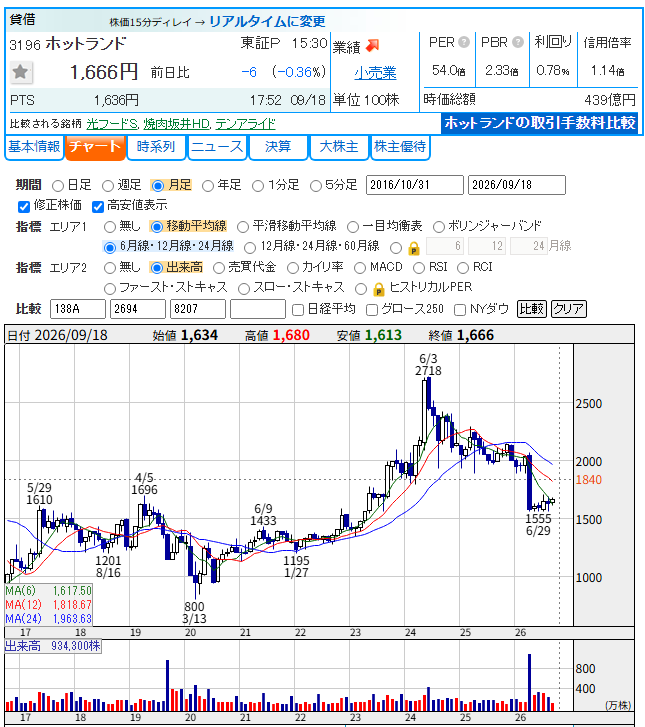Click the lock icon beside ヒストリカルPER
The image size is (645, 727).
(x=379, y=289)
